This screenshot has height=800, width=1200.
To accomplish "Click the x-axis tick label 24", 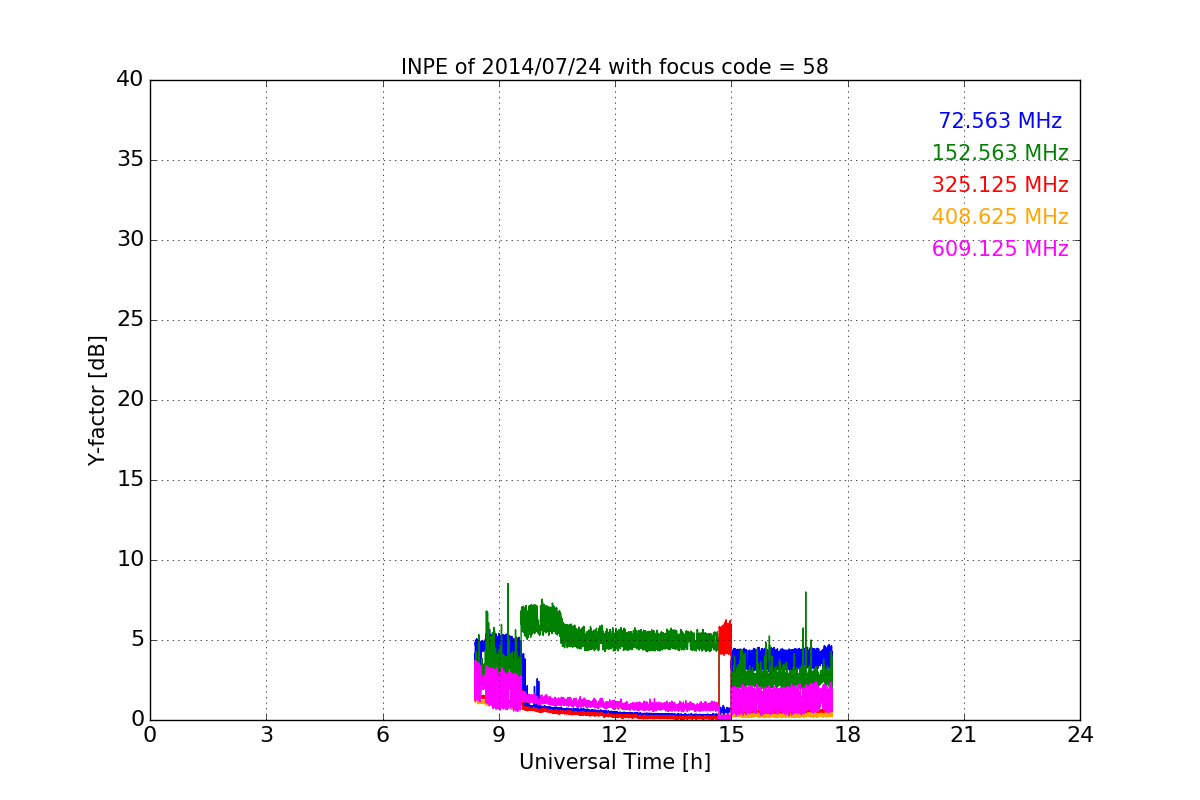I will pyautogui.click(x=1080, y=735).
